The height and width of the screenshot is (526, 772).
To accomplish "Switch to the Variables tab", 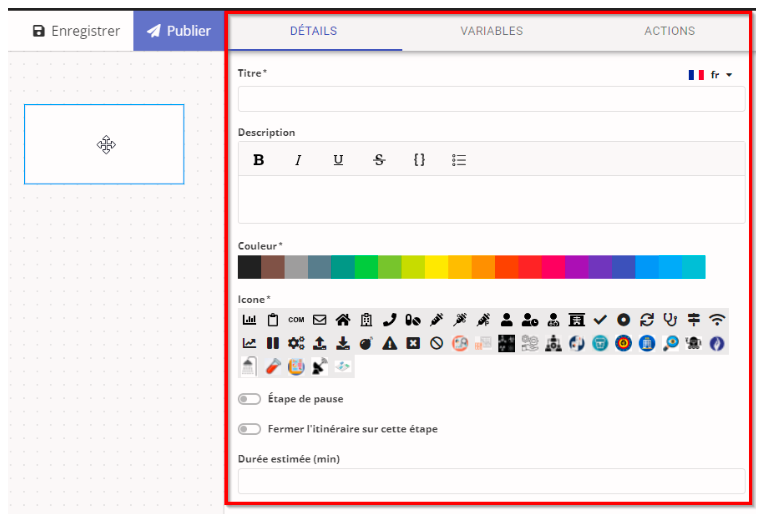I will pos(491,31).
